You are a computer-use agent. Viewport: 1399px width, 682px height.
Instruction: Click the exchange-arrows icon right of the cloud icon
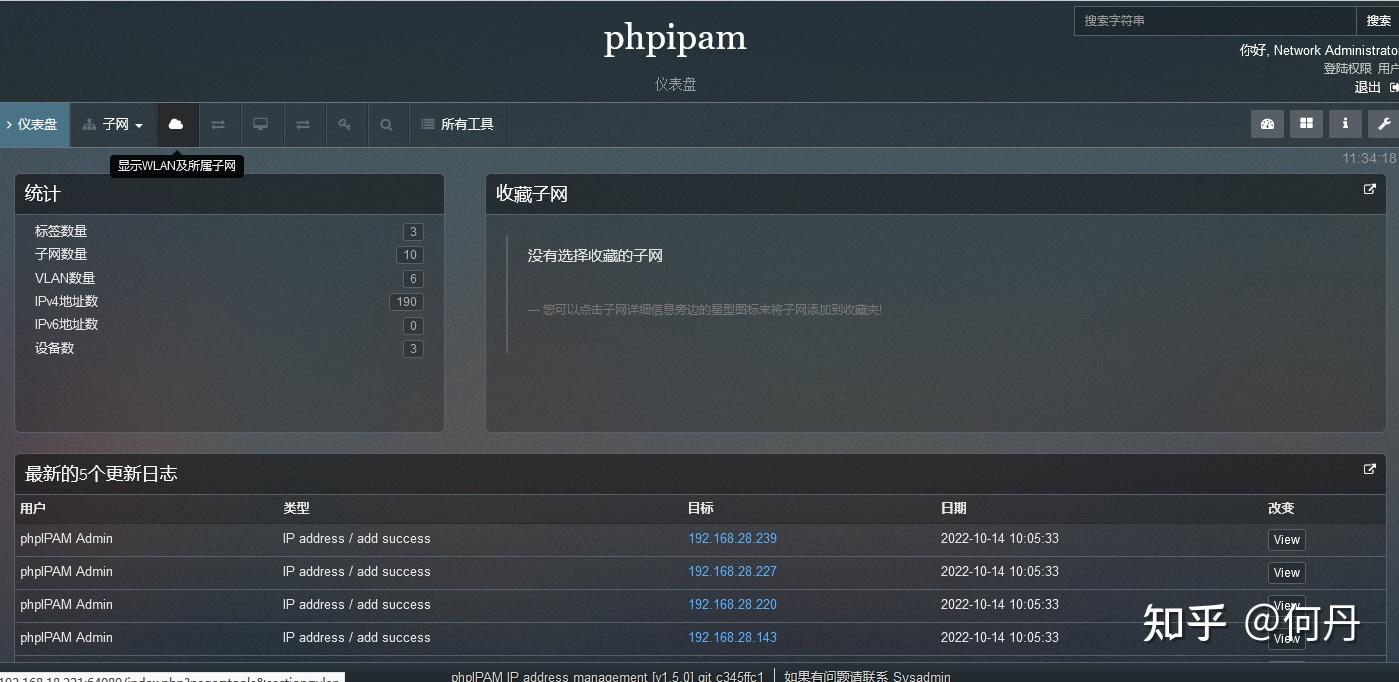[x=218, y=124]
